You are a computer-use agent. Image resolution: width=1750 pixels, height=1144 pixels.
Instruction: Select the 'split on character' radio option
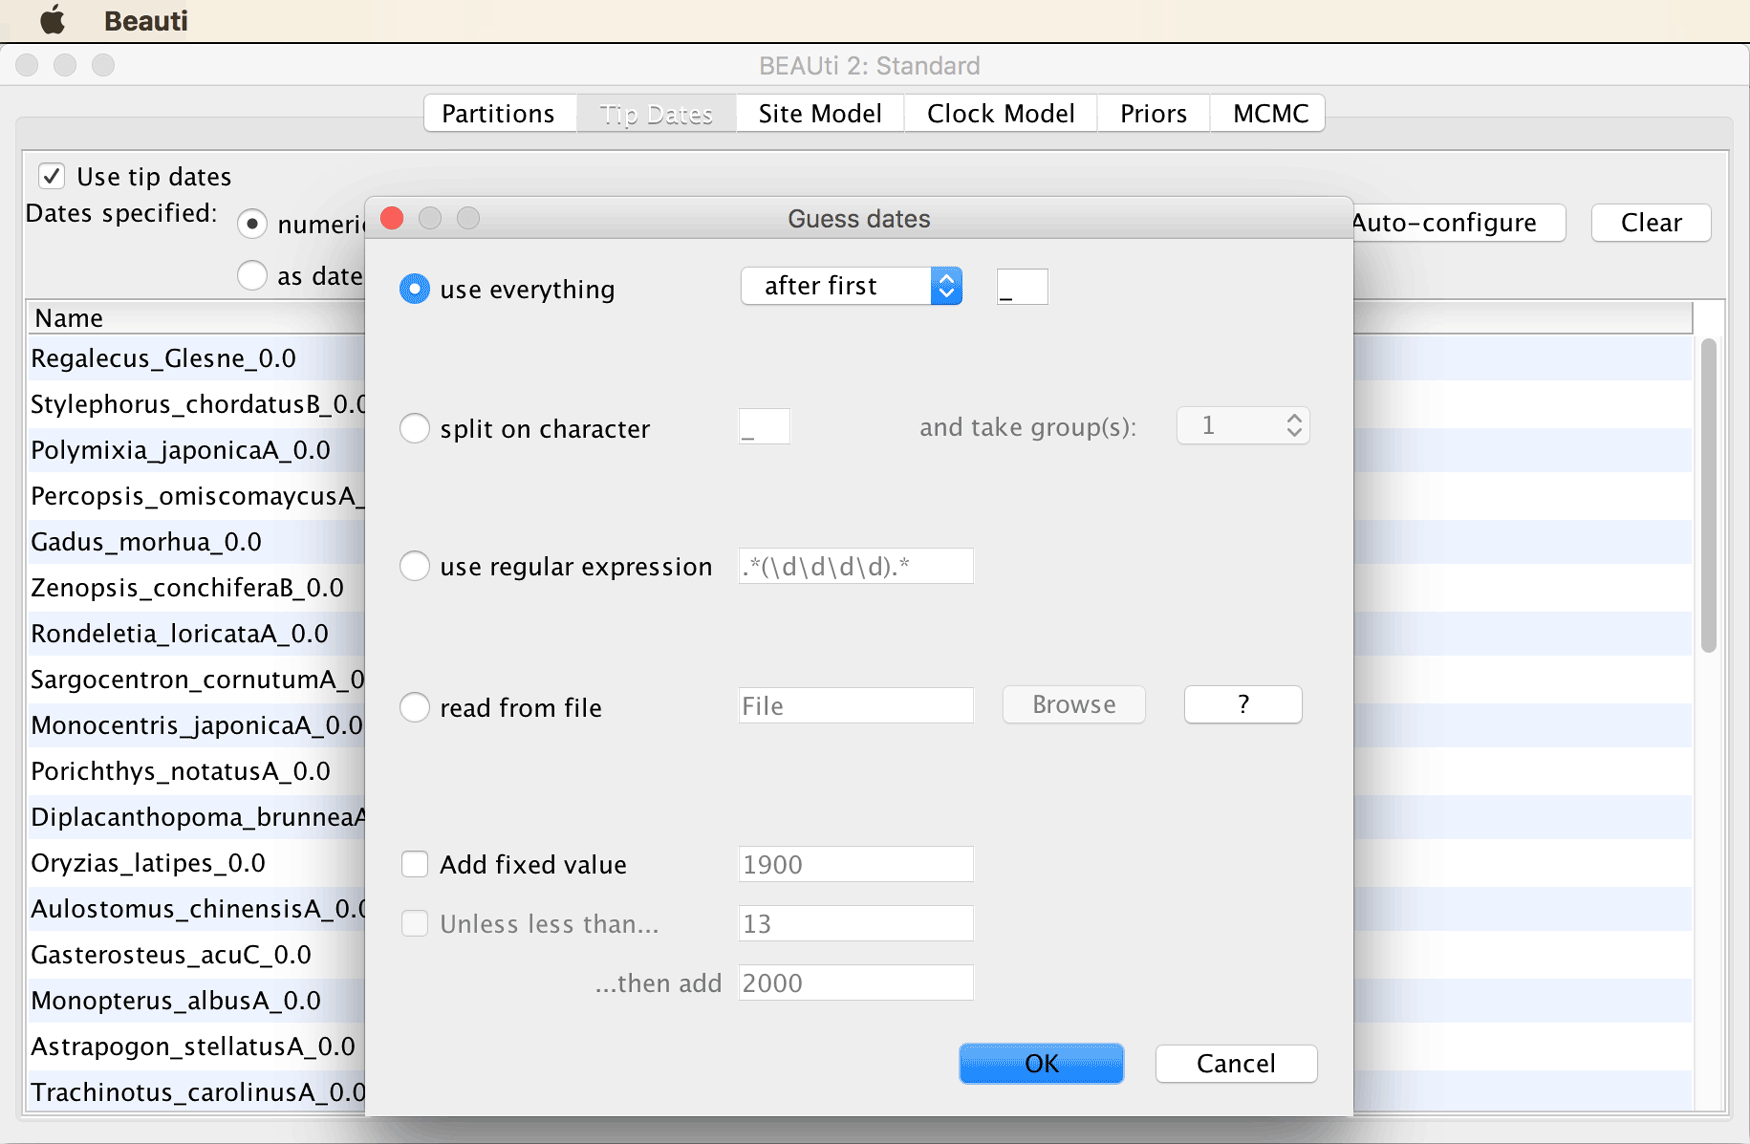pos(414,428)
